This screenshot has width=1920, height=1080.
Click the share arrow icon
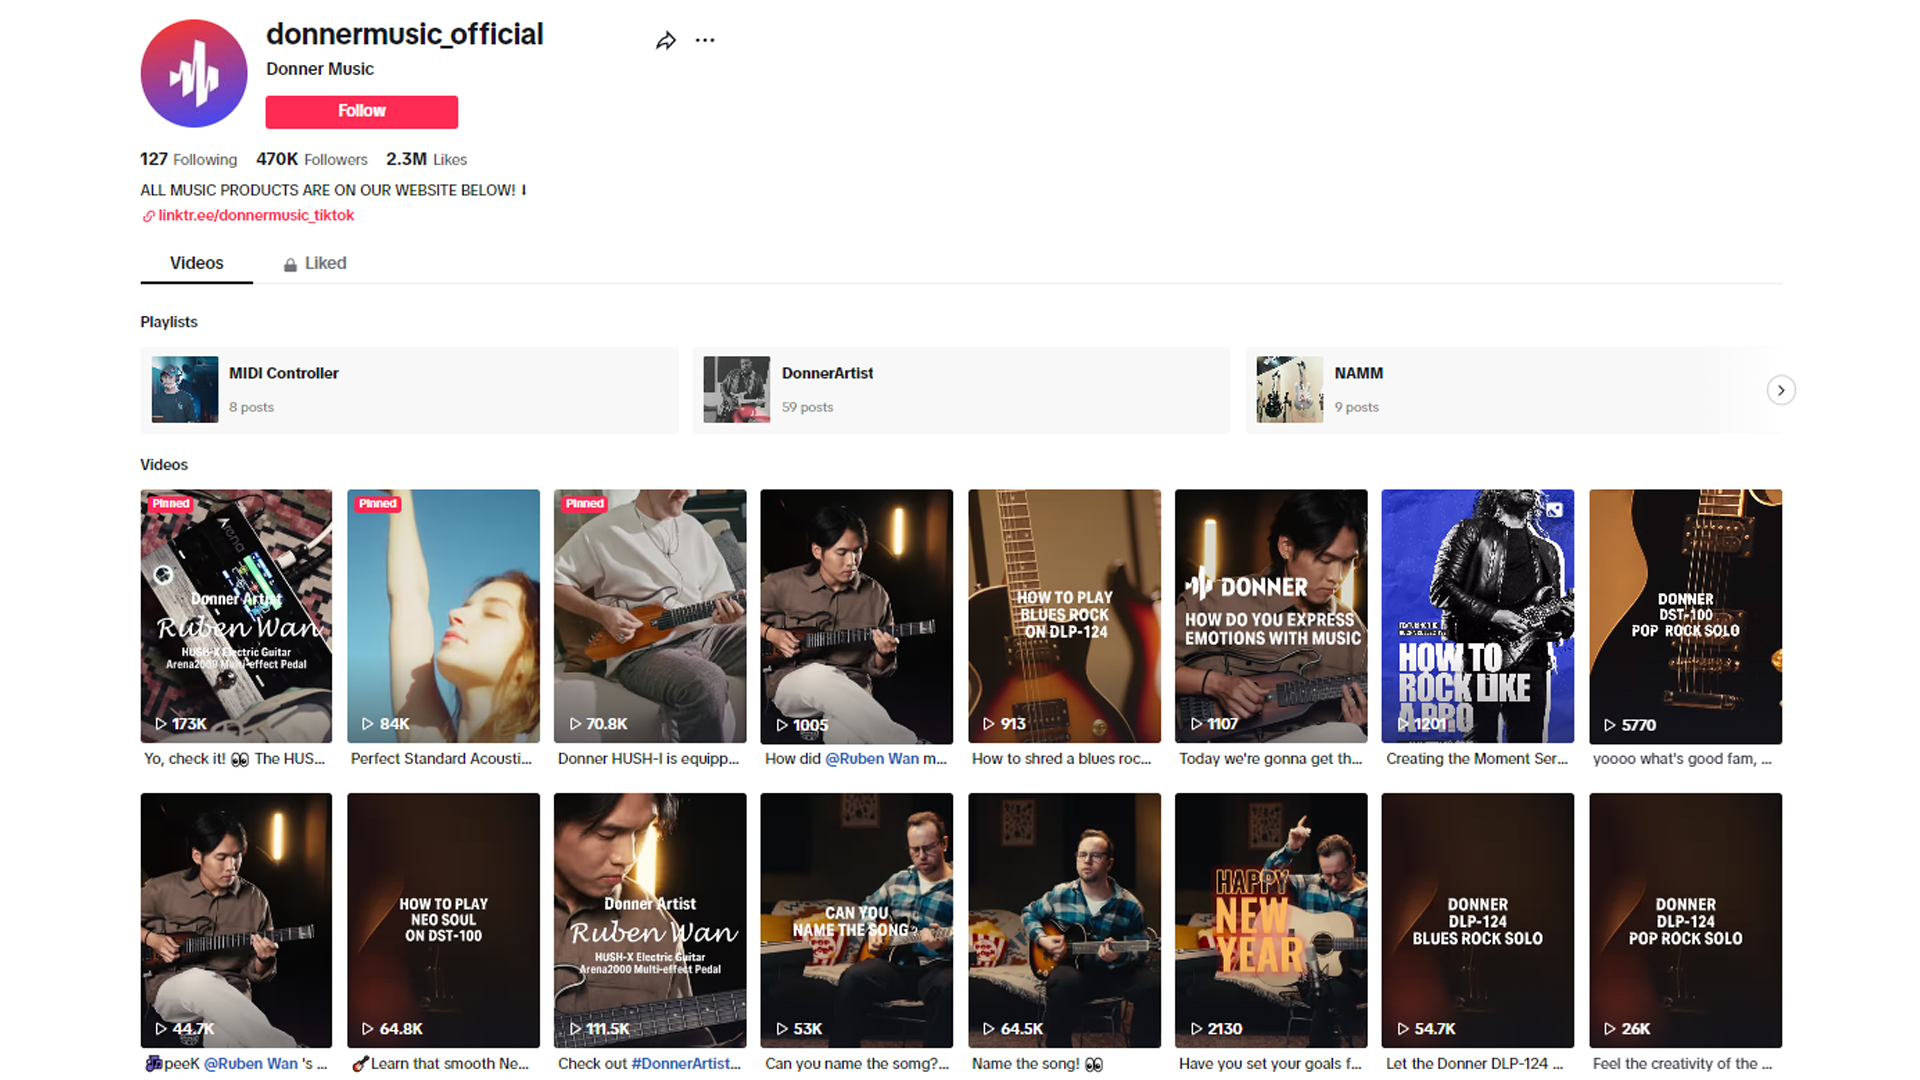666,41
